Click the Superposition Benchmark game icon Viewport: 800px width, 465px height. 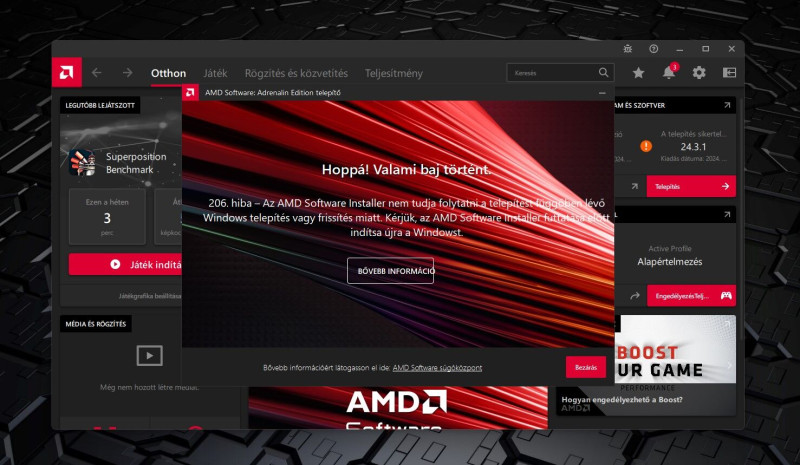tap(82, 163)
